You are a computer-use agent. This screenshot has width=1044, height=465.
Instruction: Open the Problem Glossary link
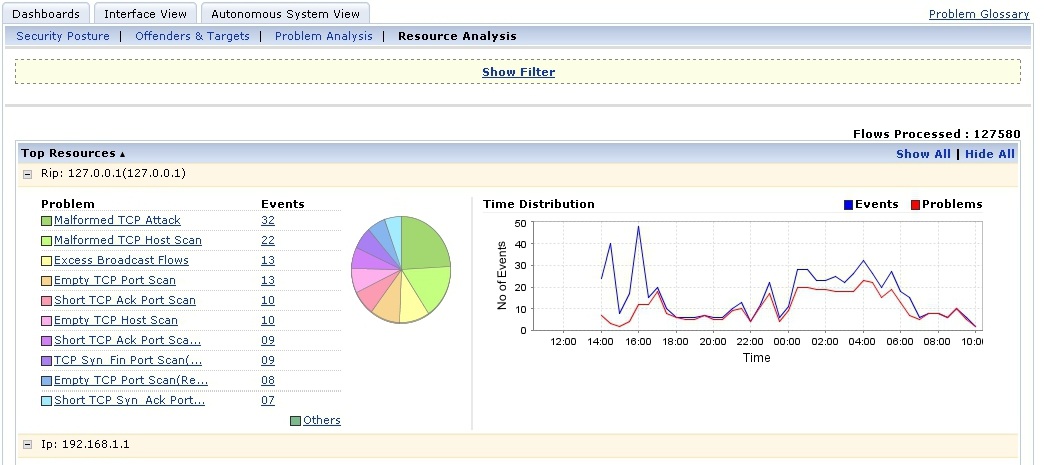(979, 14)
